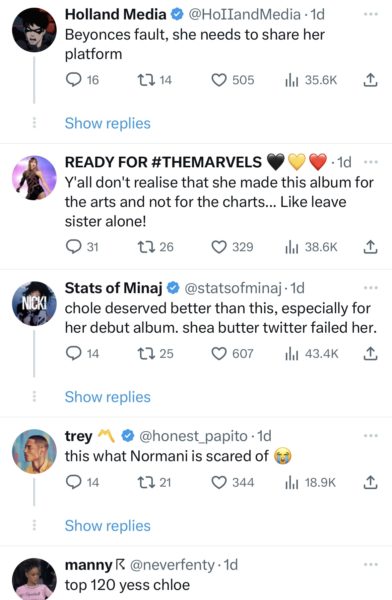Share trey's tweet about Normani
This screenshot has width=392, height=600.
pos(370,483)
